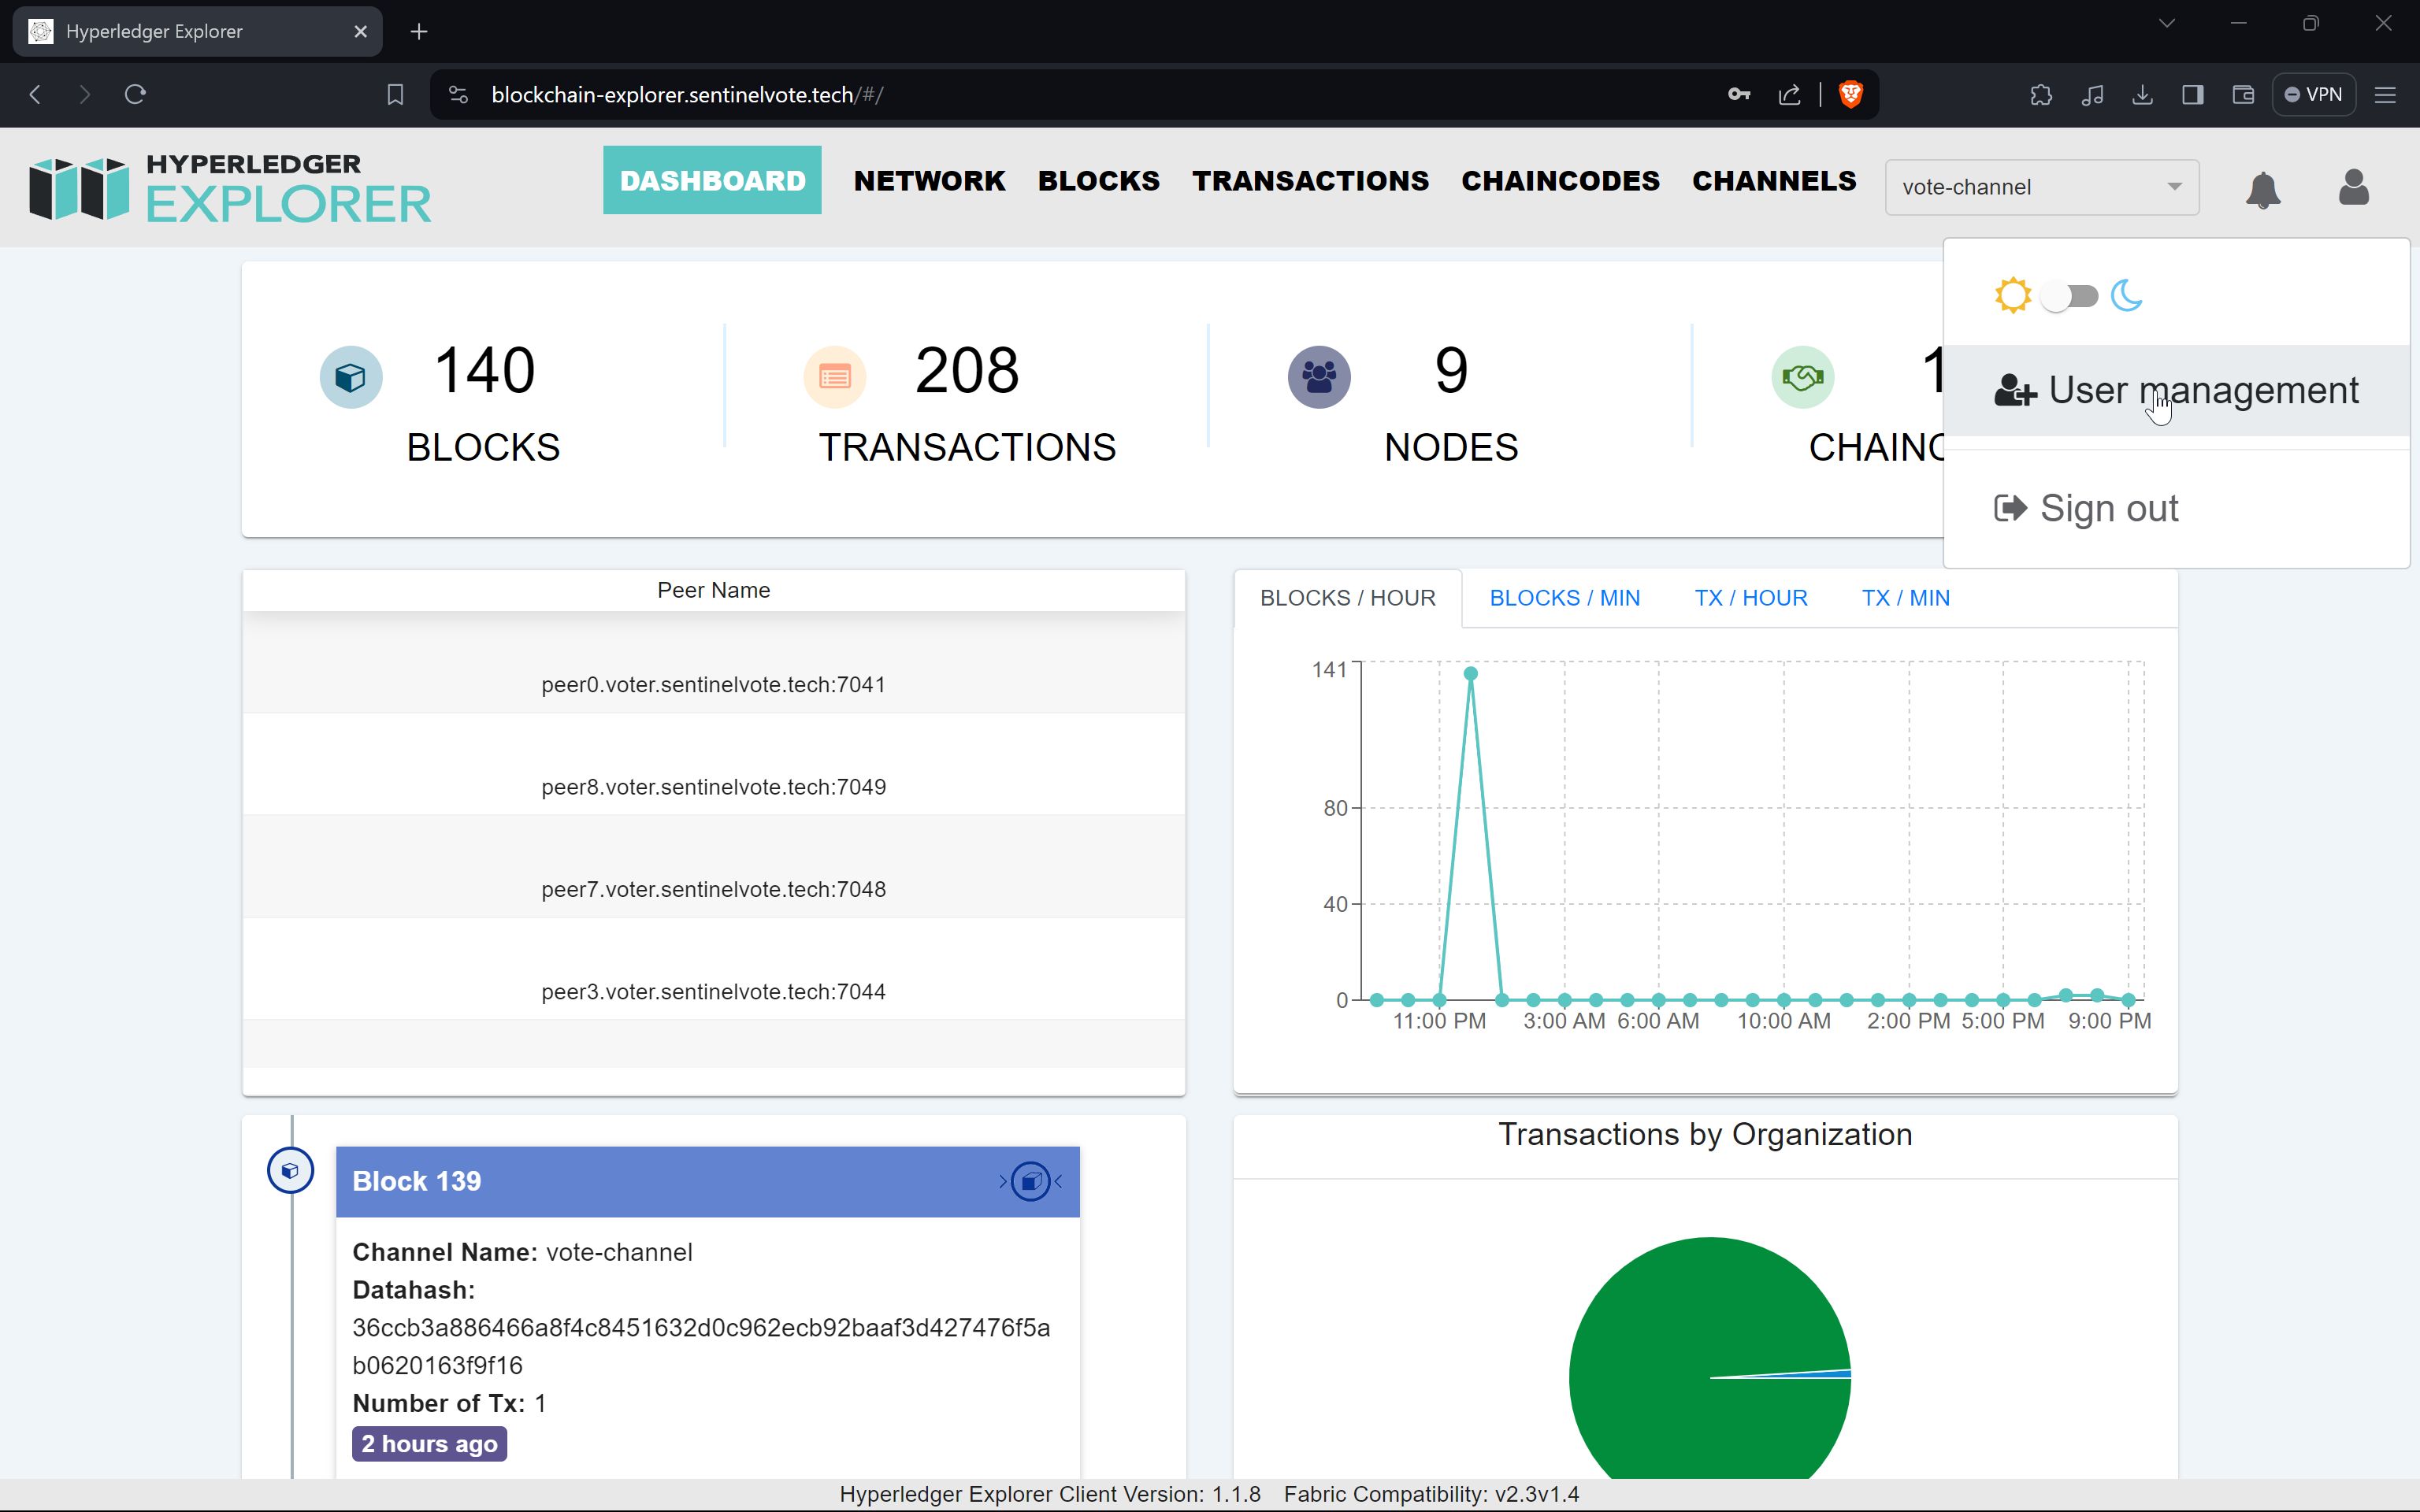
Task: Click the Hyperledger Explorer logo
Action: 230,187
